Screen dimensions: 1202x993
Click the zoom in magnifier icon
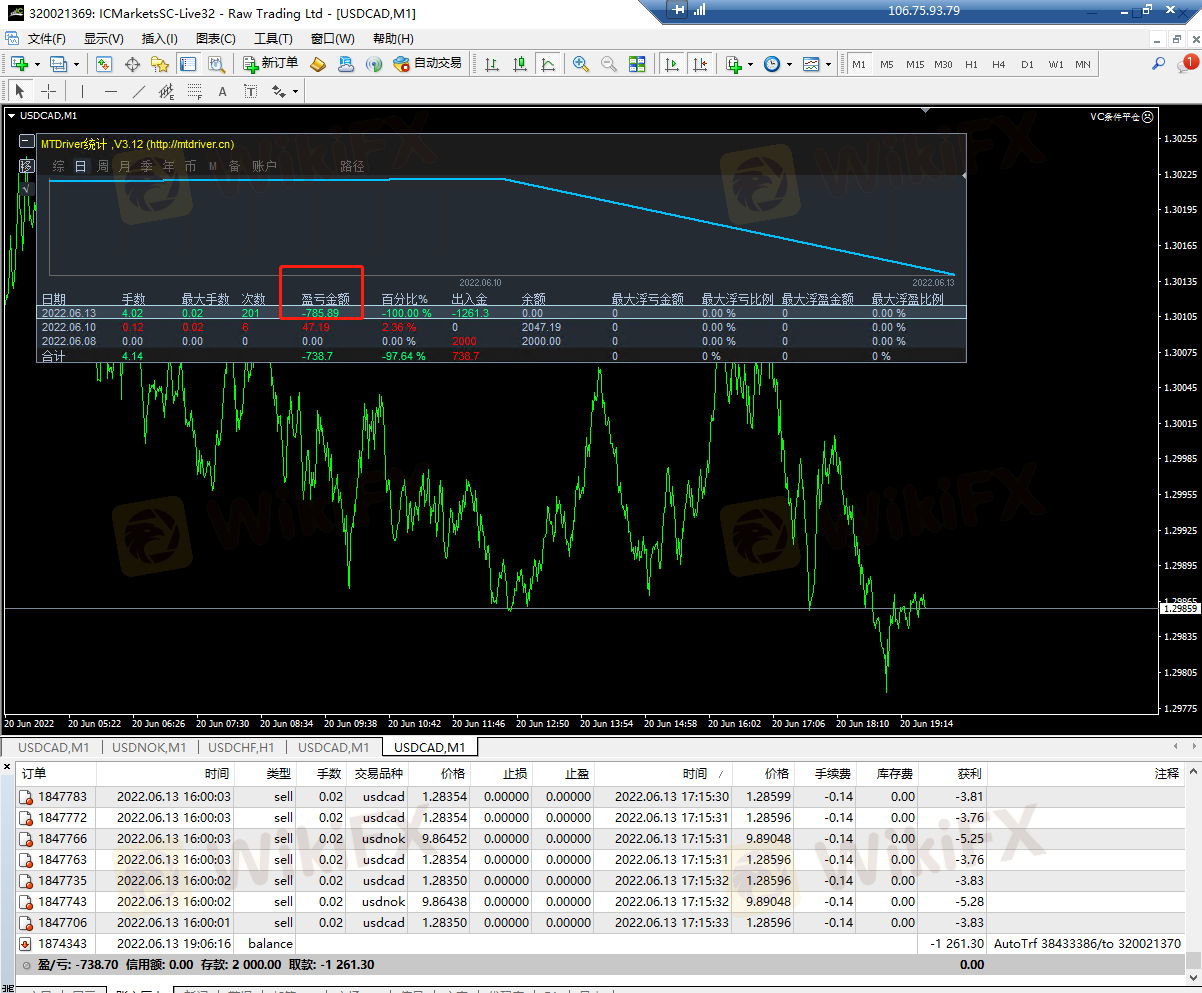click(581, 64)
